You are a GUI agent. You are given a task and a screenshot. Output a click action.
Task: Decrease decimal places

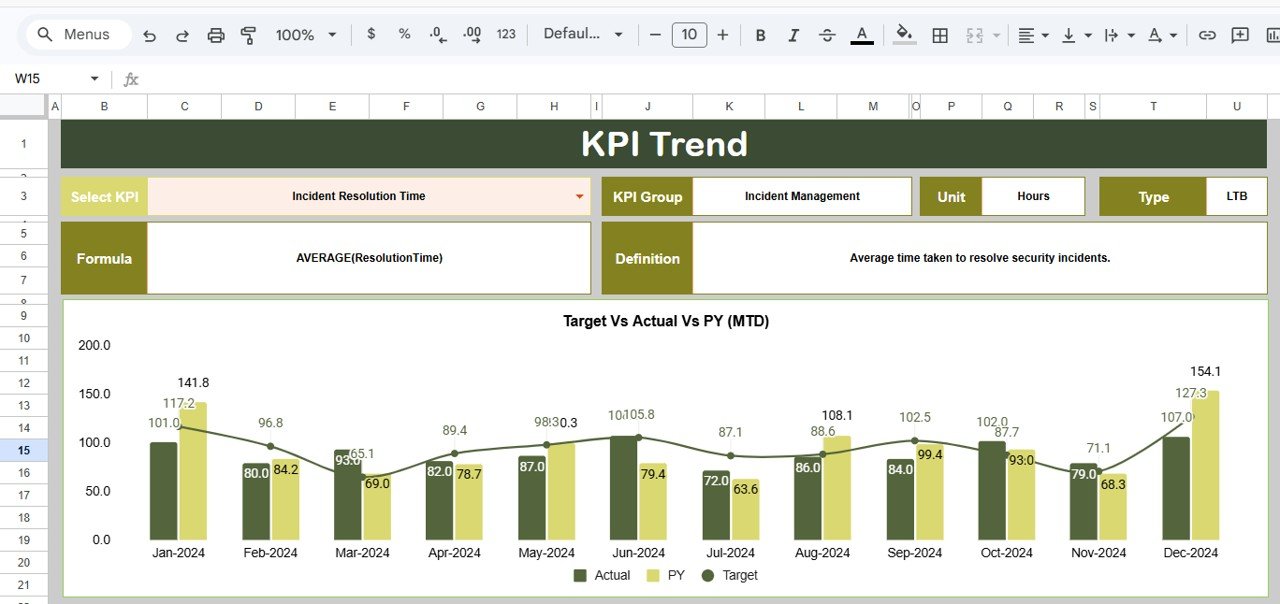click(436, 34)
